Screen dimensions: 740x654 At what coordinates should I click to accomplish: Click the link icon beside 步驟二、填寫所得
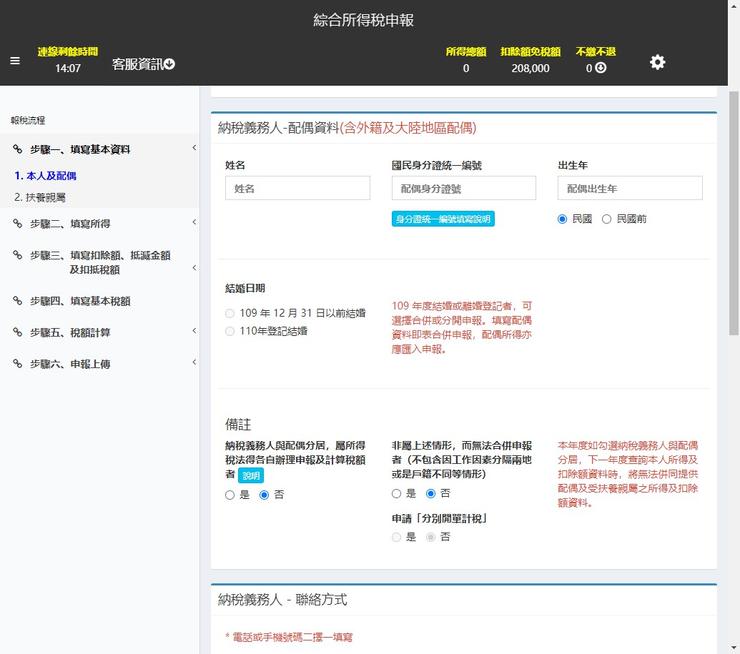coord(17,224)
